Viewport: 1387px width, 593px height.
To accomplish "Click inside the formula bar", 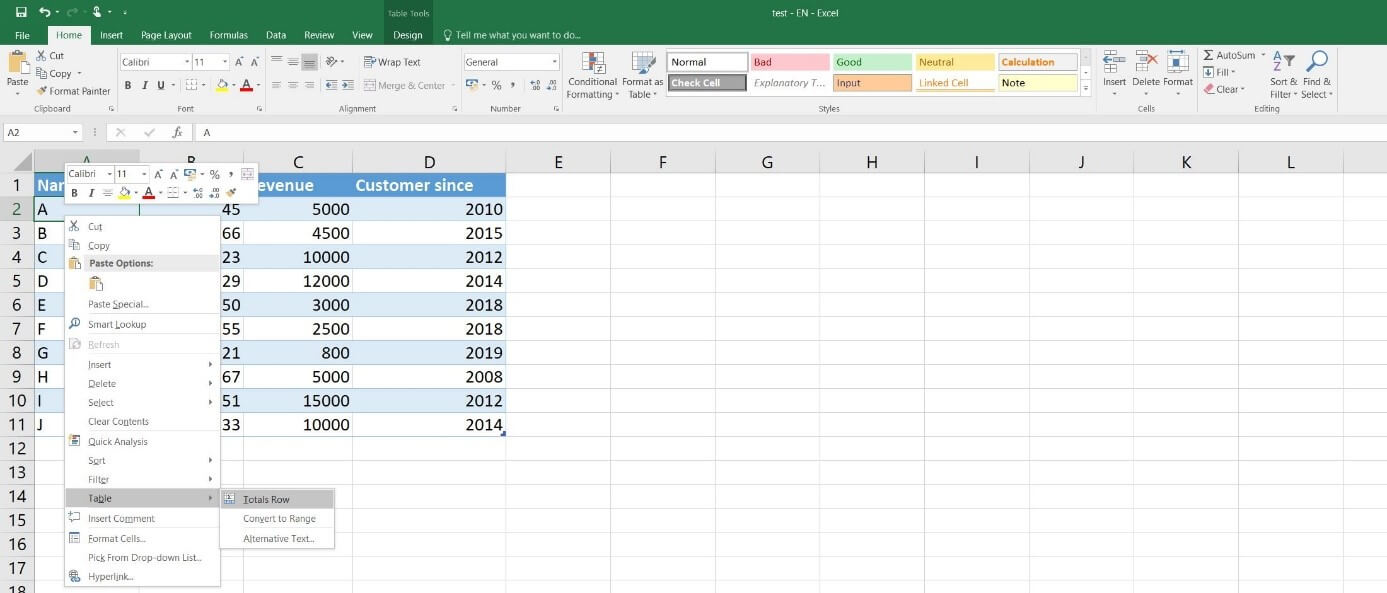I will pos(400,131).
